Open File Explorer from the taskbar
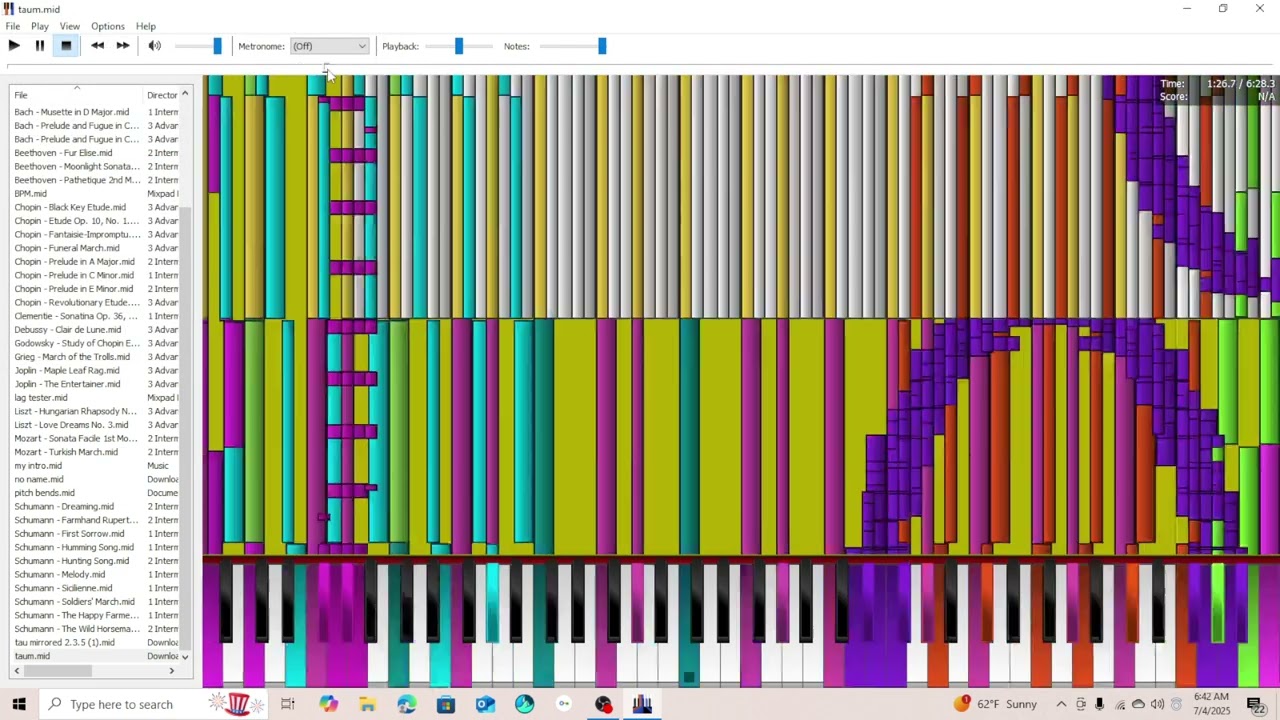Screen dimensions: 1280x720 pyautogui.click(x=368, y=704)
